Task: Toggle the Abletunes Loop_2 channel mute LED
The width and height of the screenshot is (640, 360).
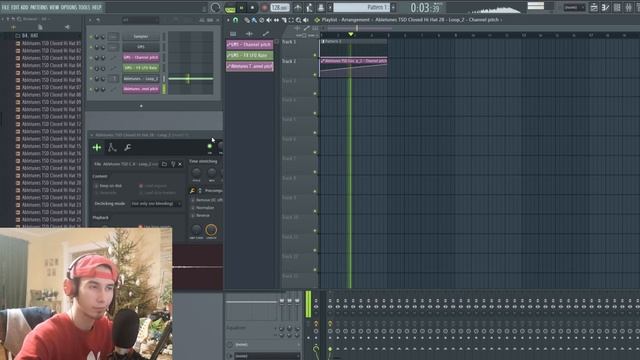Action: [x=91, y=79]
